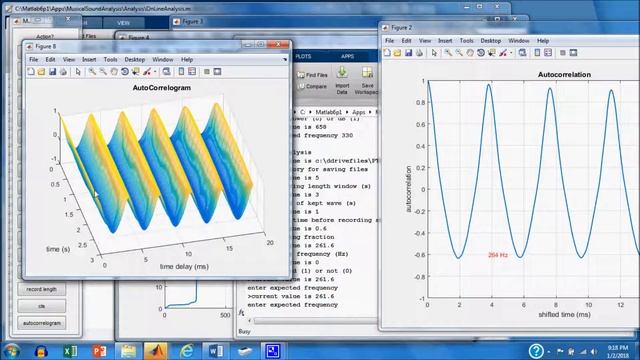The width and height of the screenshot is (640, 360).
Task: Open brush color dropdown arrow in Figure 2
Action: 511,53
